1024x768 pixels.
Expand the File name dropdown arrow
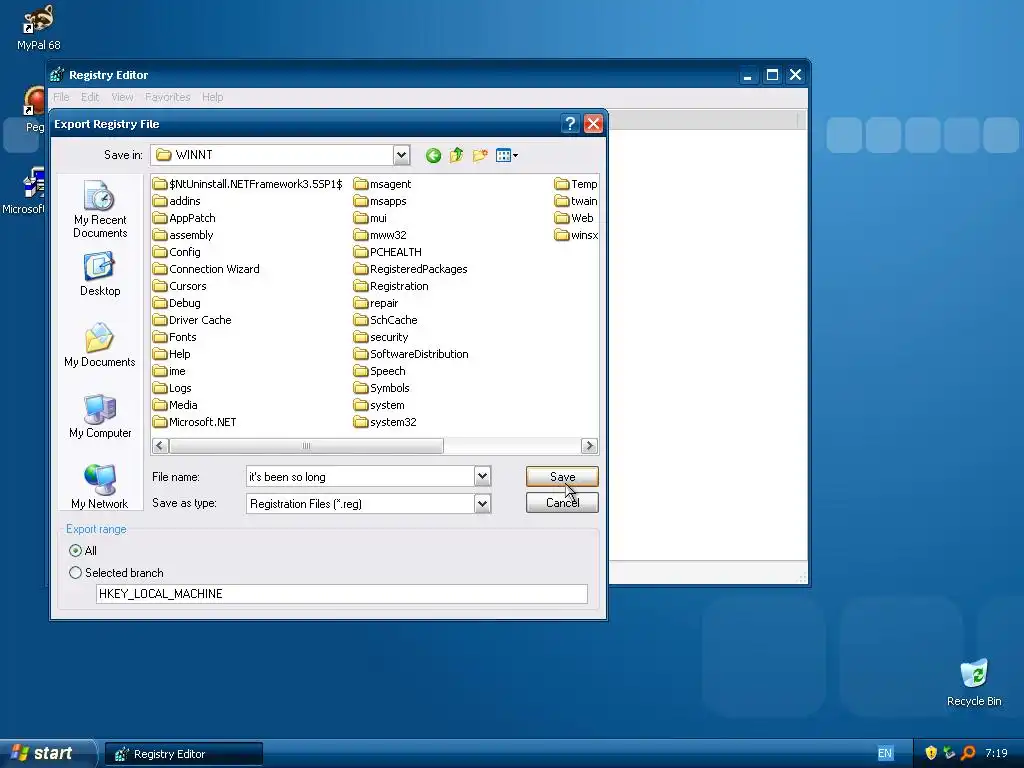click(483, 477)
